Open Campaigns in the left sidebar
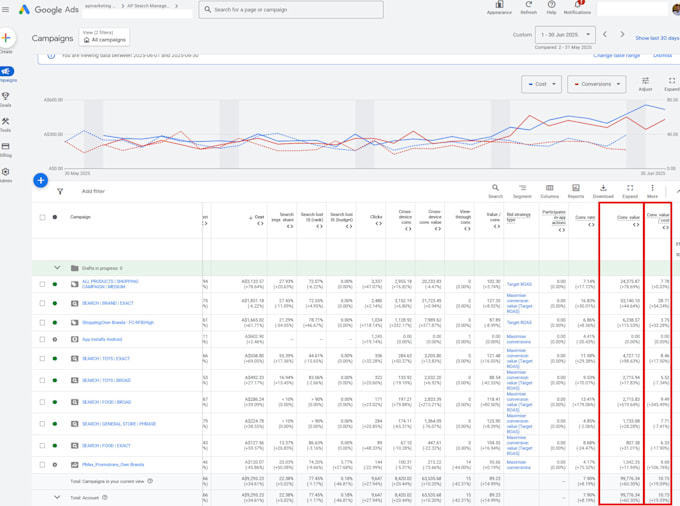 7,74
